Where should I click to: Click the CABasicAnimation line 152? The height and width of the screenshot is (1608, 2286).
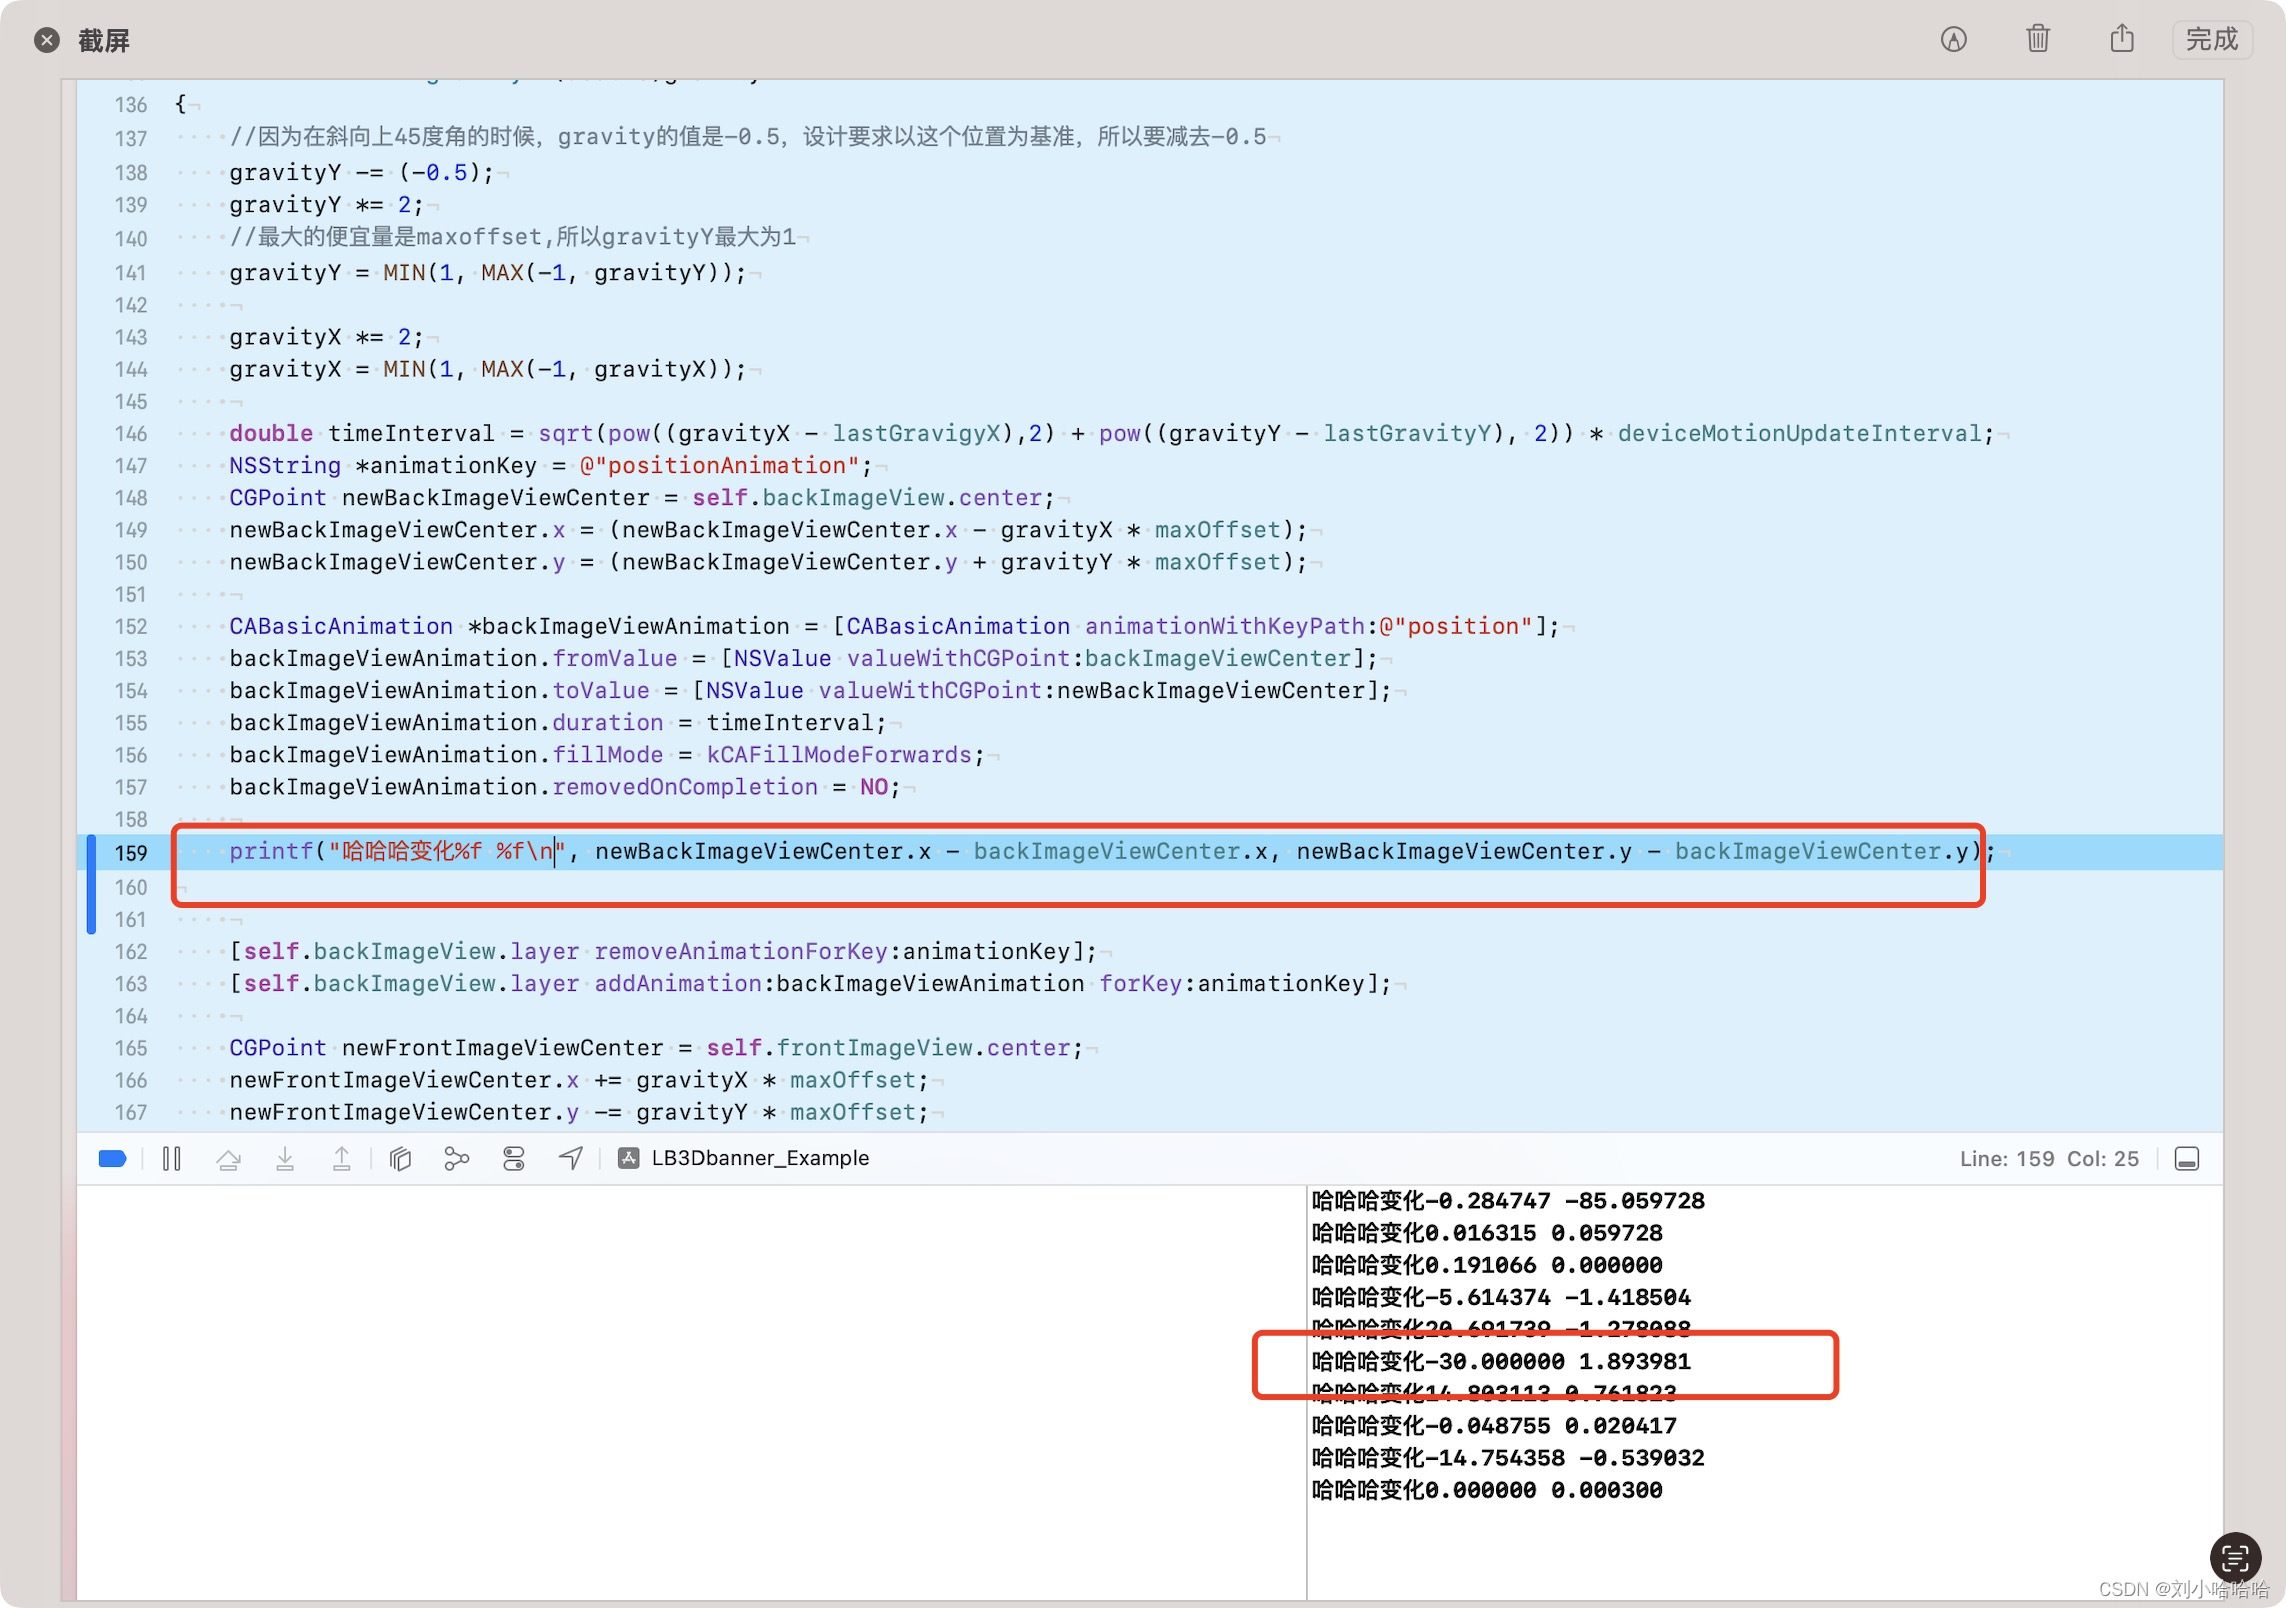point(894,626)
